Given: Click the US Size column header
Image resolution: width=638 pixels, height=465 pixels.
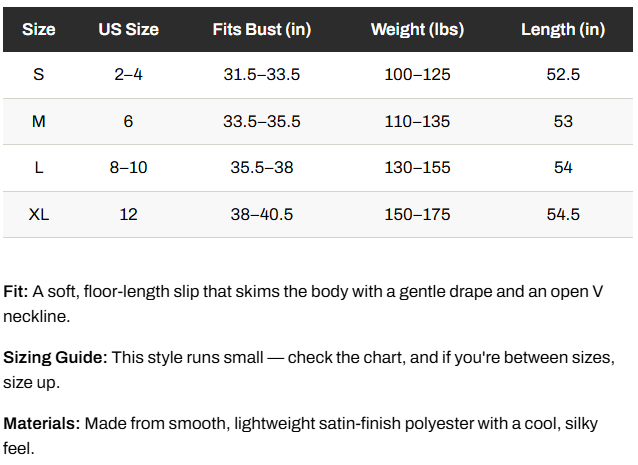Looking at the screenshot, I should point(129,29).
